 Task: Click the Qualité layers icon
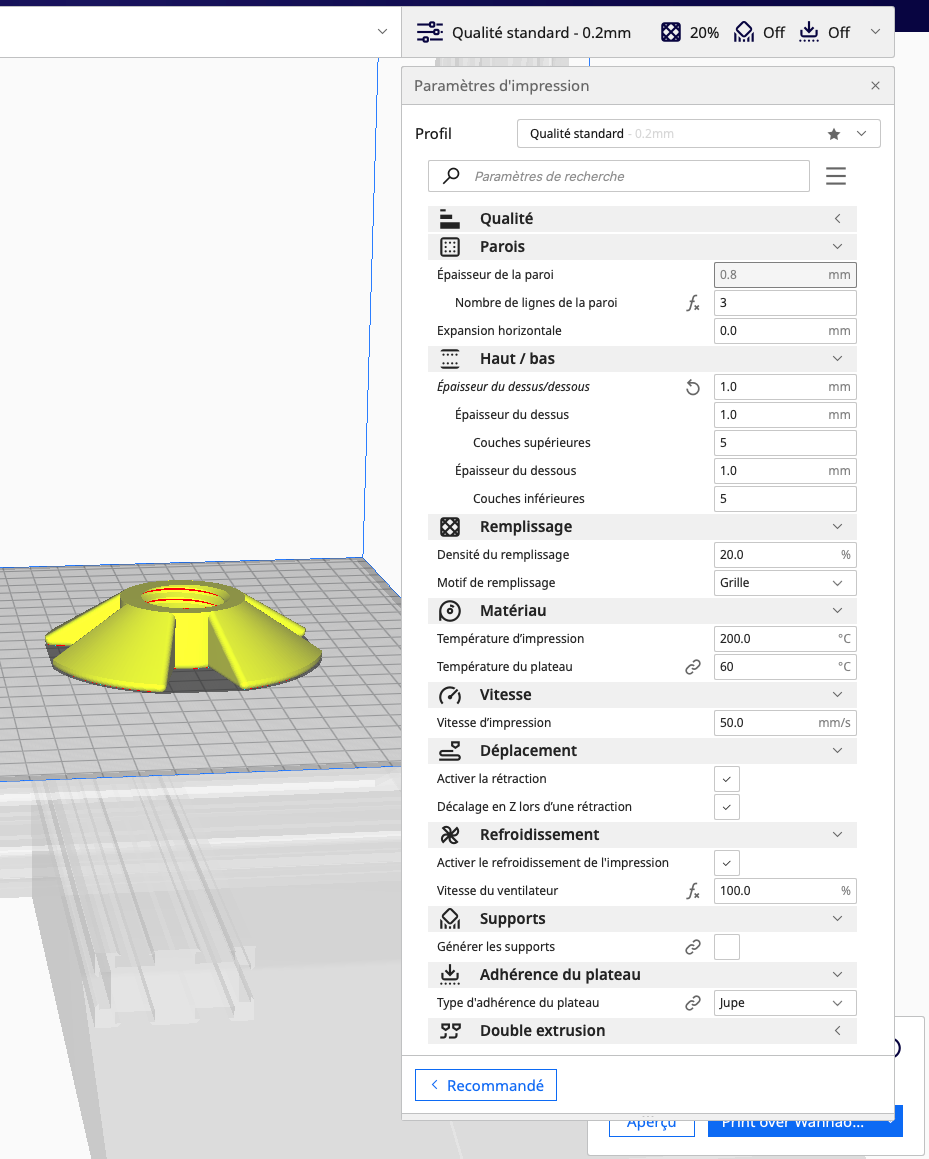pyautogui.click(x=449, y=219)
